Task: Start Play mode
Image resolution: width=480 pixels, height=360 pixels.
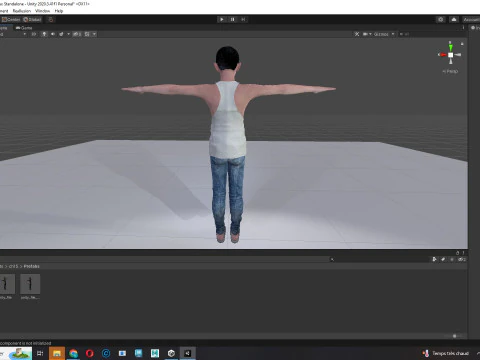Action: click(222, 19)
